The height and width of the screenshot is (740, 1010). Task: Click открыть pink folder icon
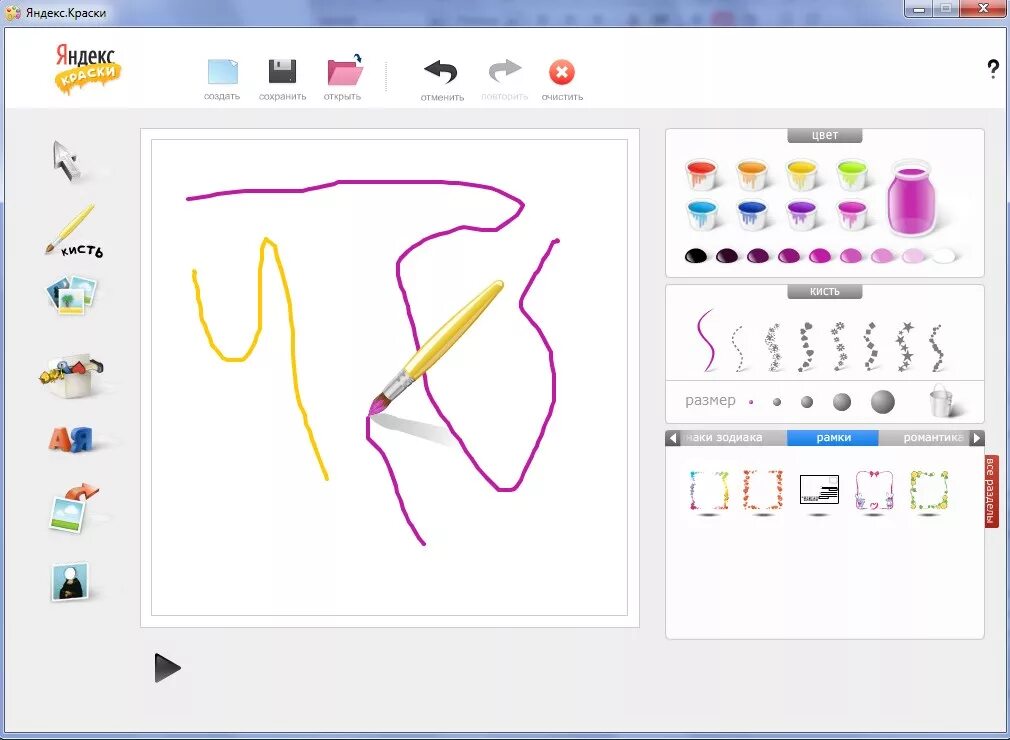pos(343,77)
